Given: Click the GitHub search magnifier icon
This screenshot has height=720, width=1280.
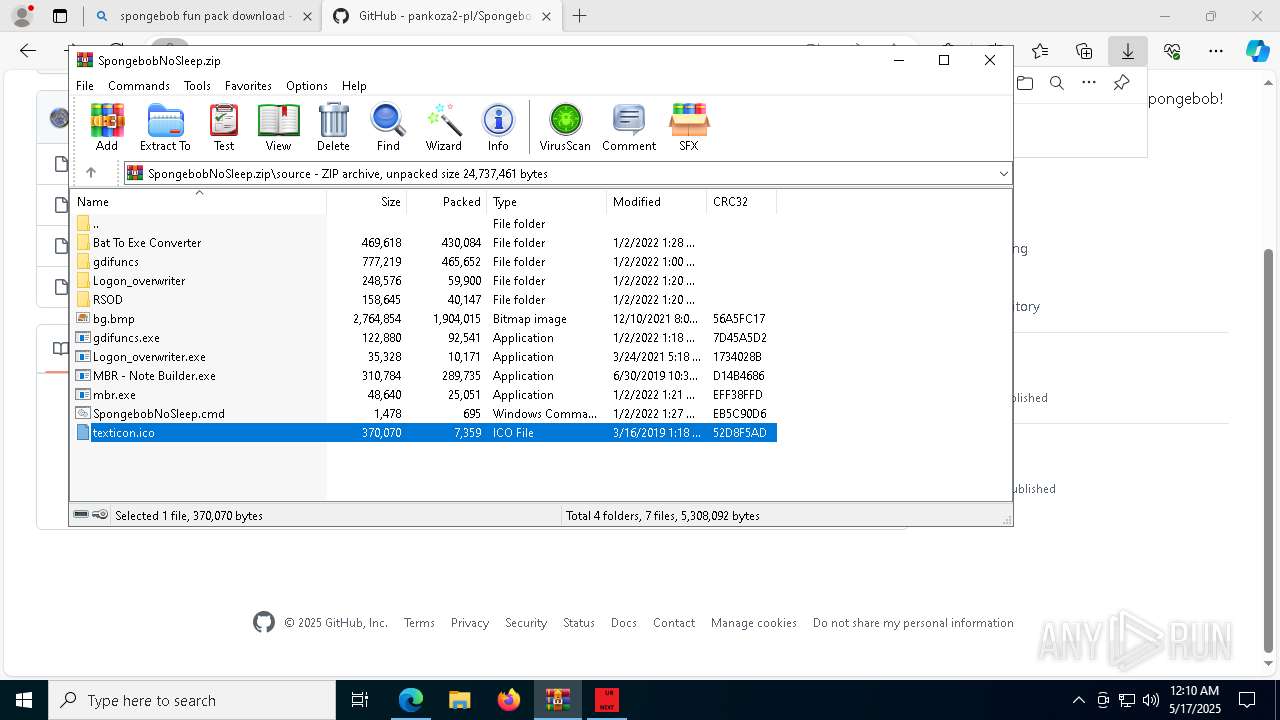Looking at the screenshot, I should 1057,83.
